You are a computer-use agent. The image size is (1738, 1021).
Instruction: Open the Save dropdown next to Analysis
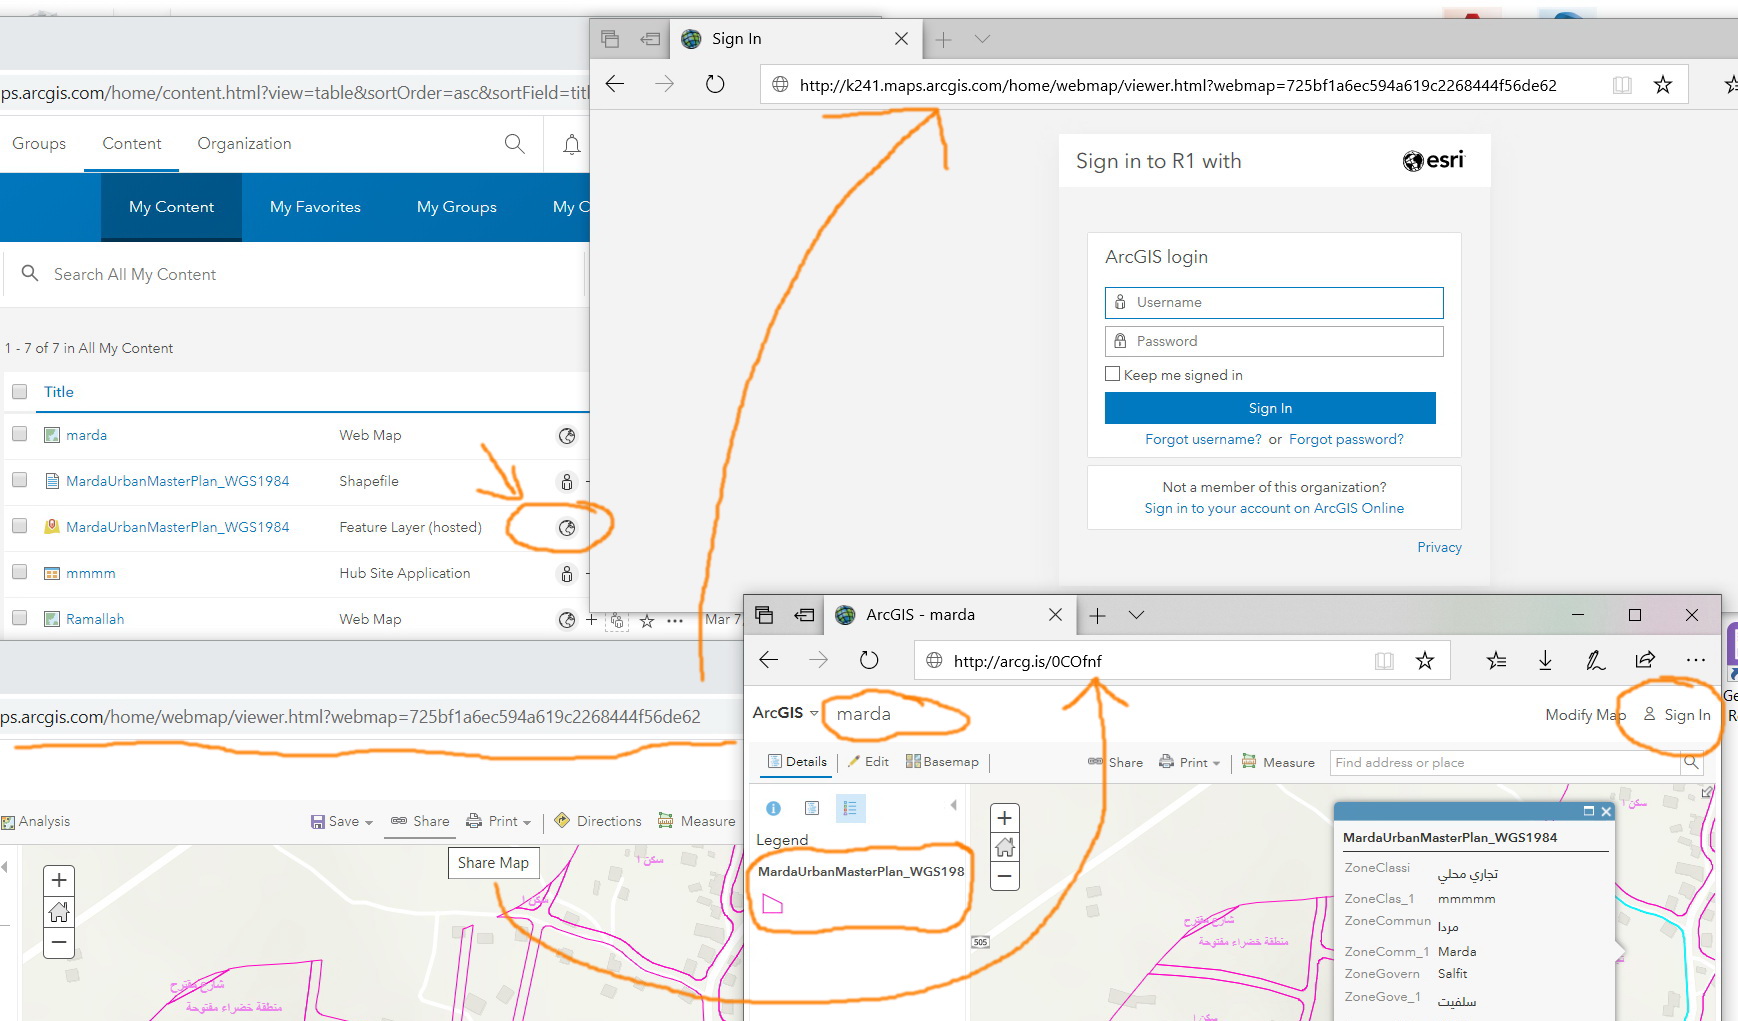342,821
